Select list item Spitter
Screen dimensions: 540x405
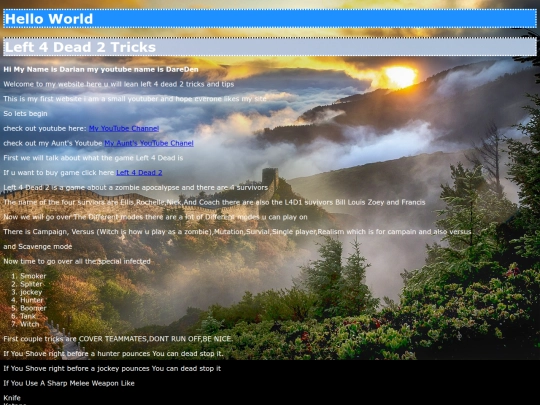[31, 284]
